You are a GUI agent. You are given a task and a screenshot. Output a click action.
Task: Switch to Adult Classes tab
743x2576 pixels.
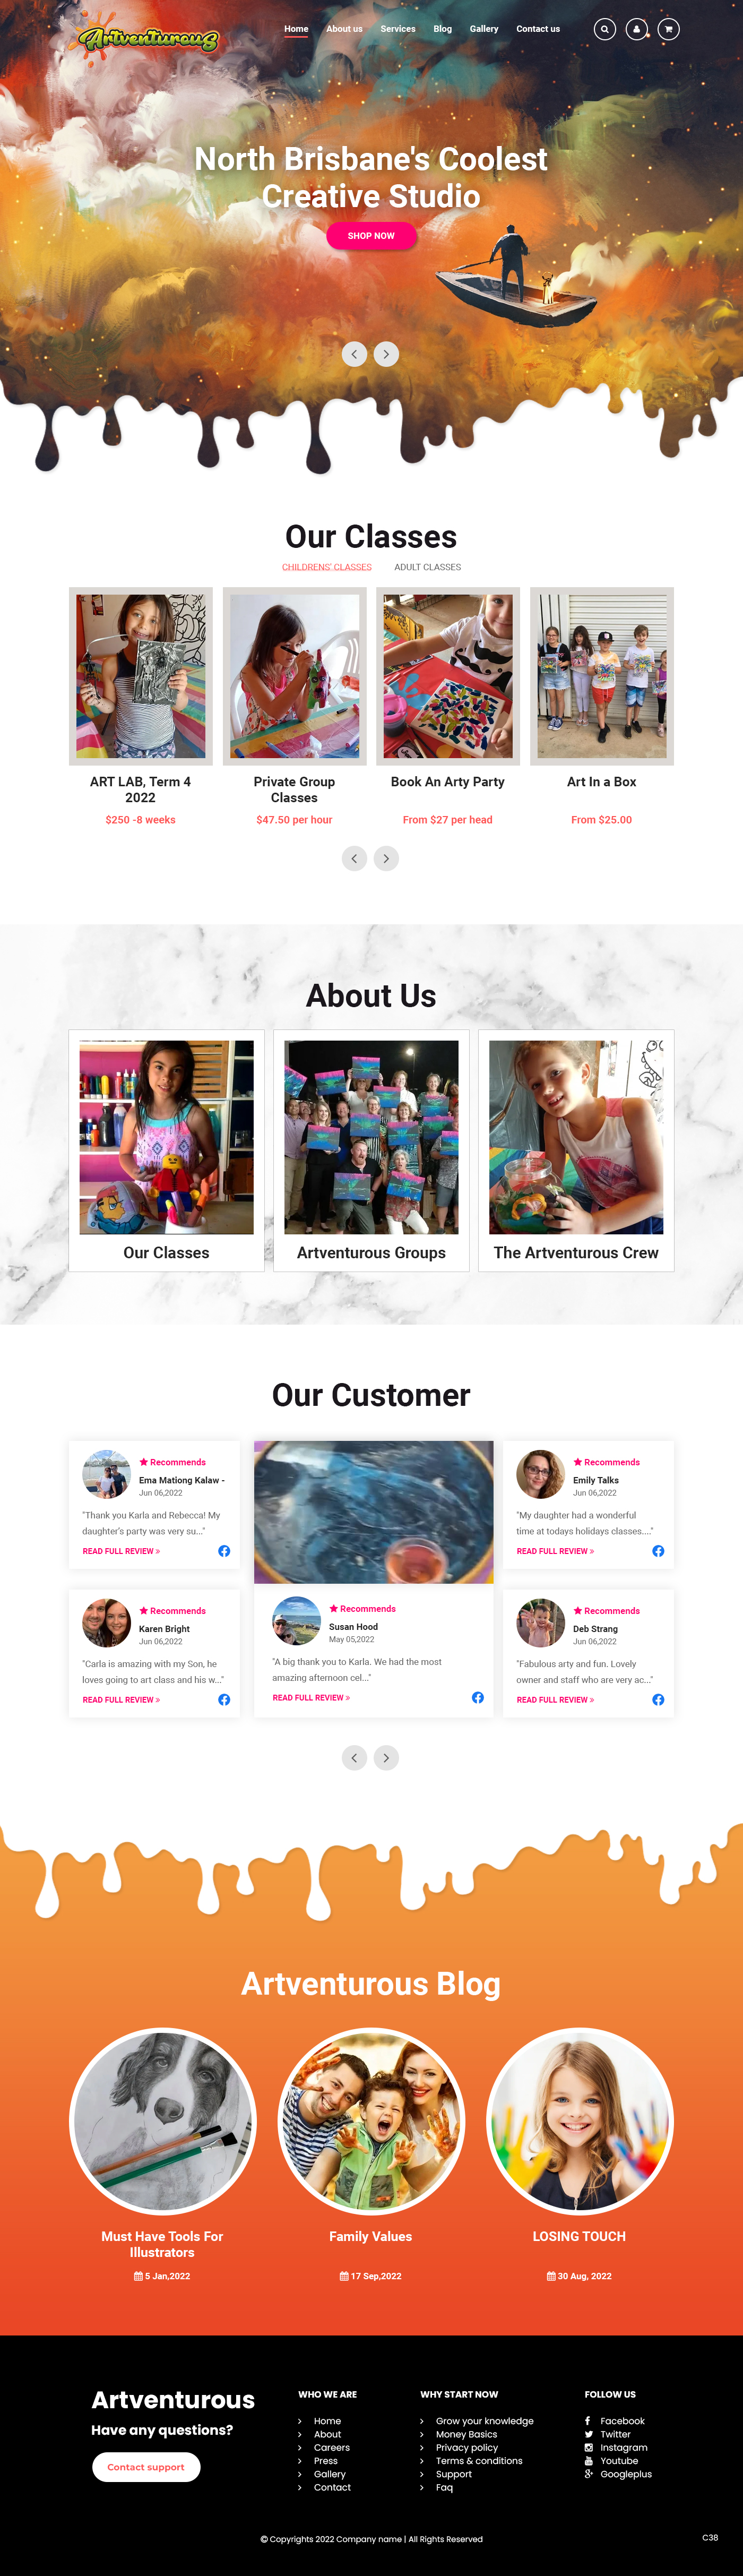coord(427,567)
